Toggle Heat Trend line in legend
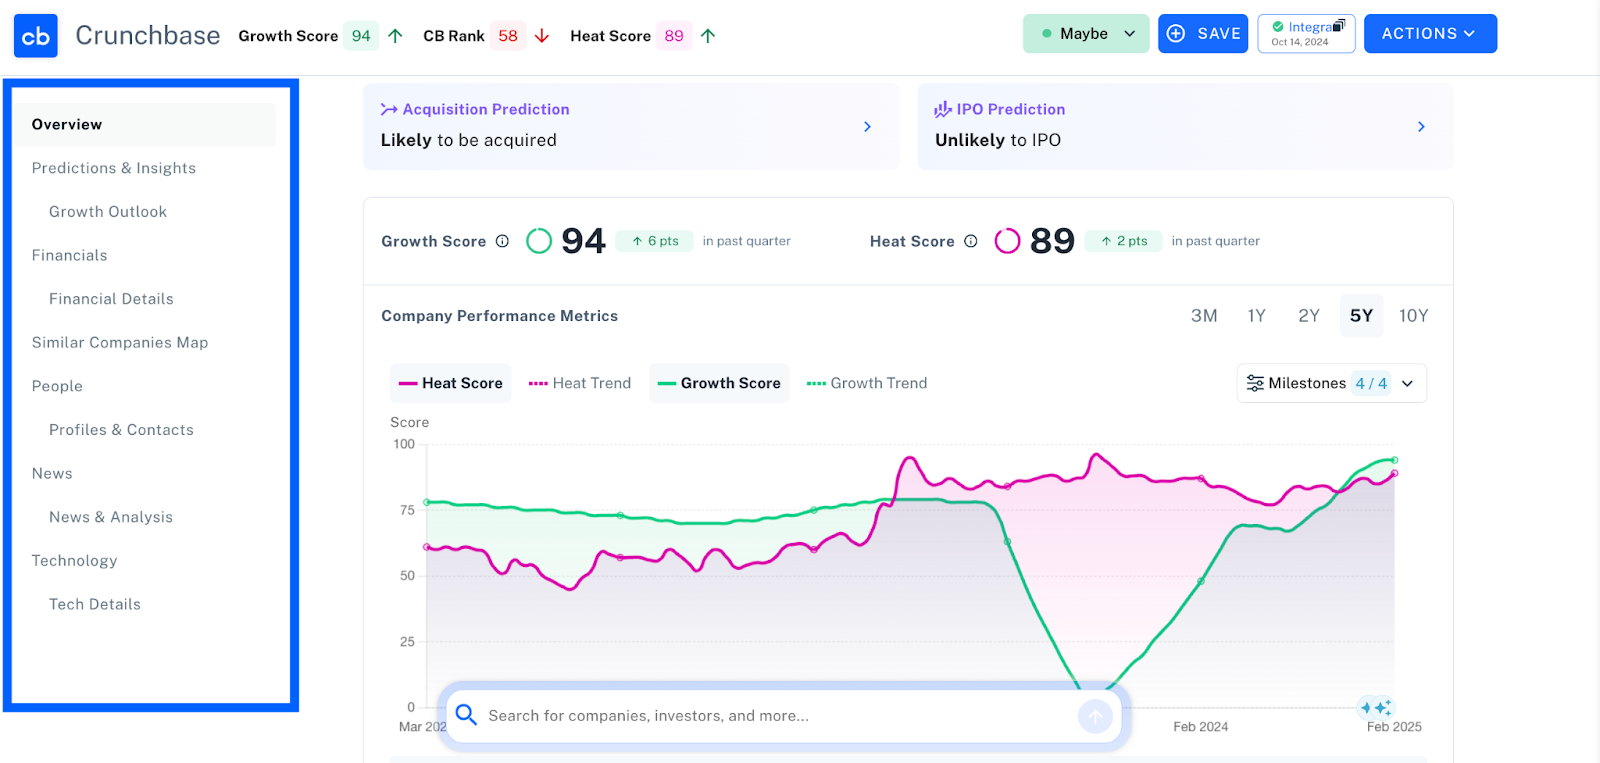Viewport: 1600px width, 763px height. 580,383
